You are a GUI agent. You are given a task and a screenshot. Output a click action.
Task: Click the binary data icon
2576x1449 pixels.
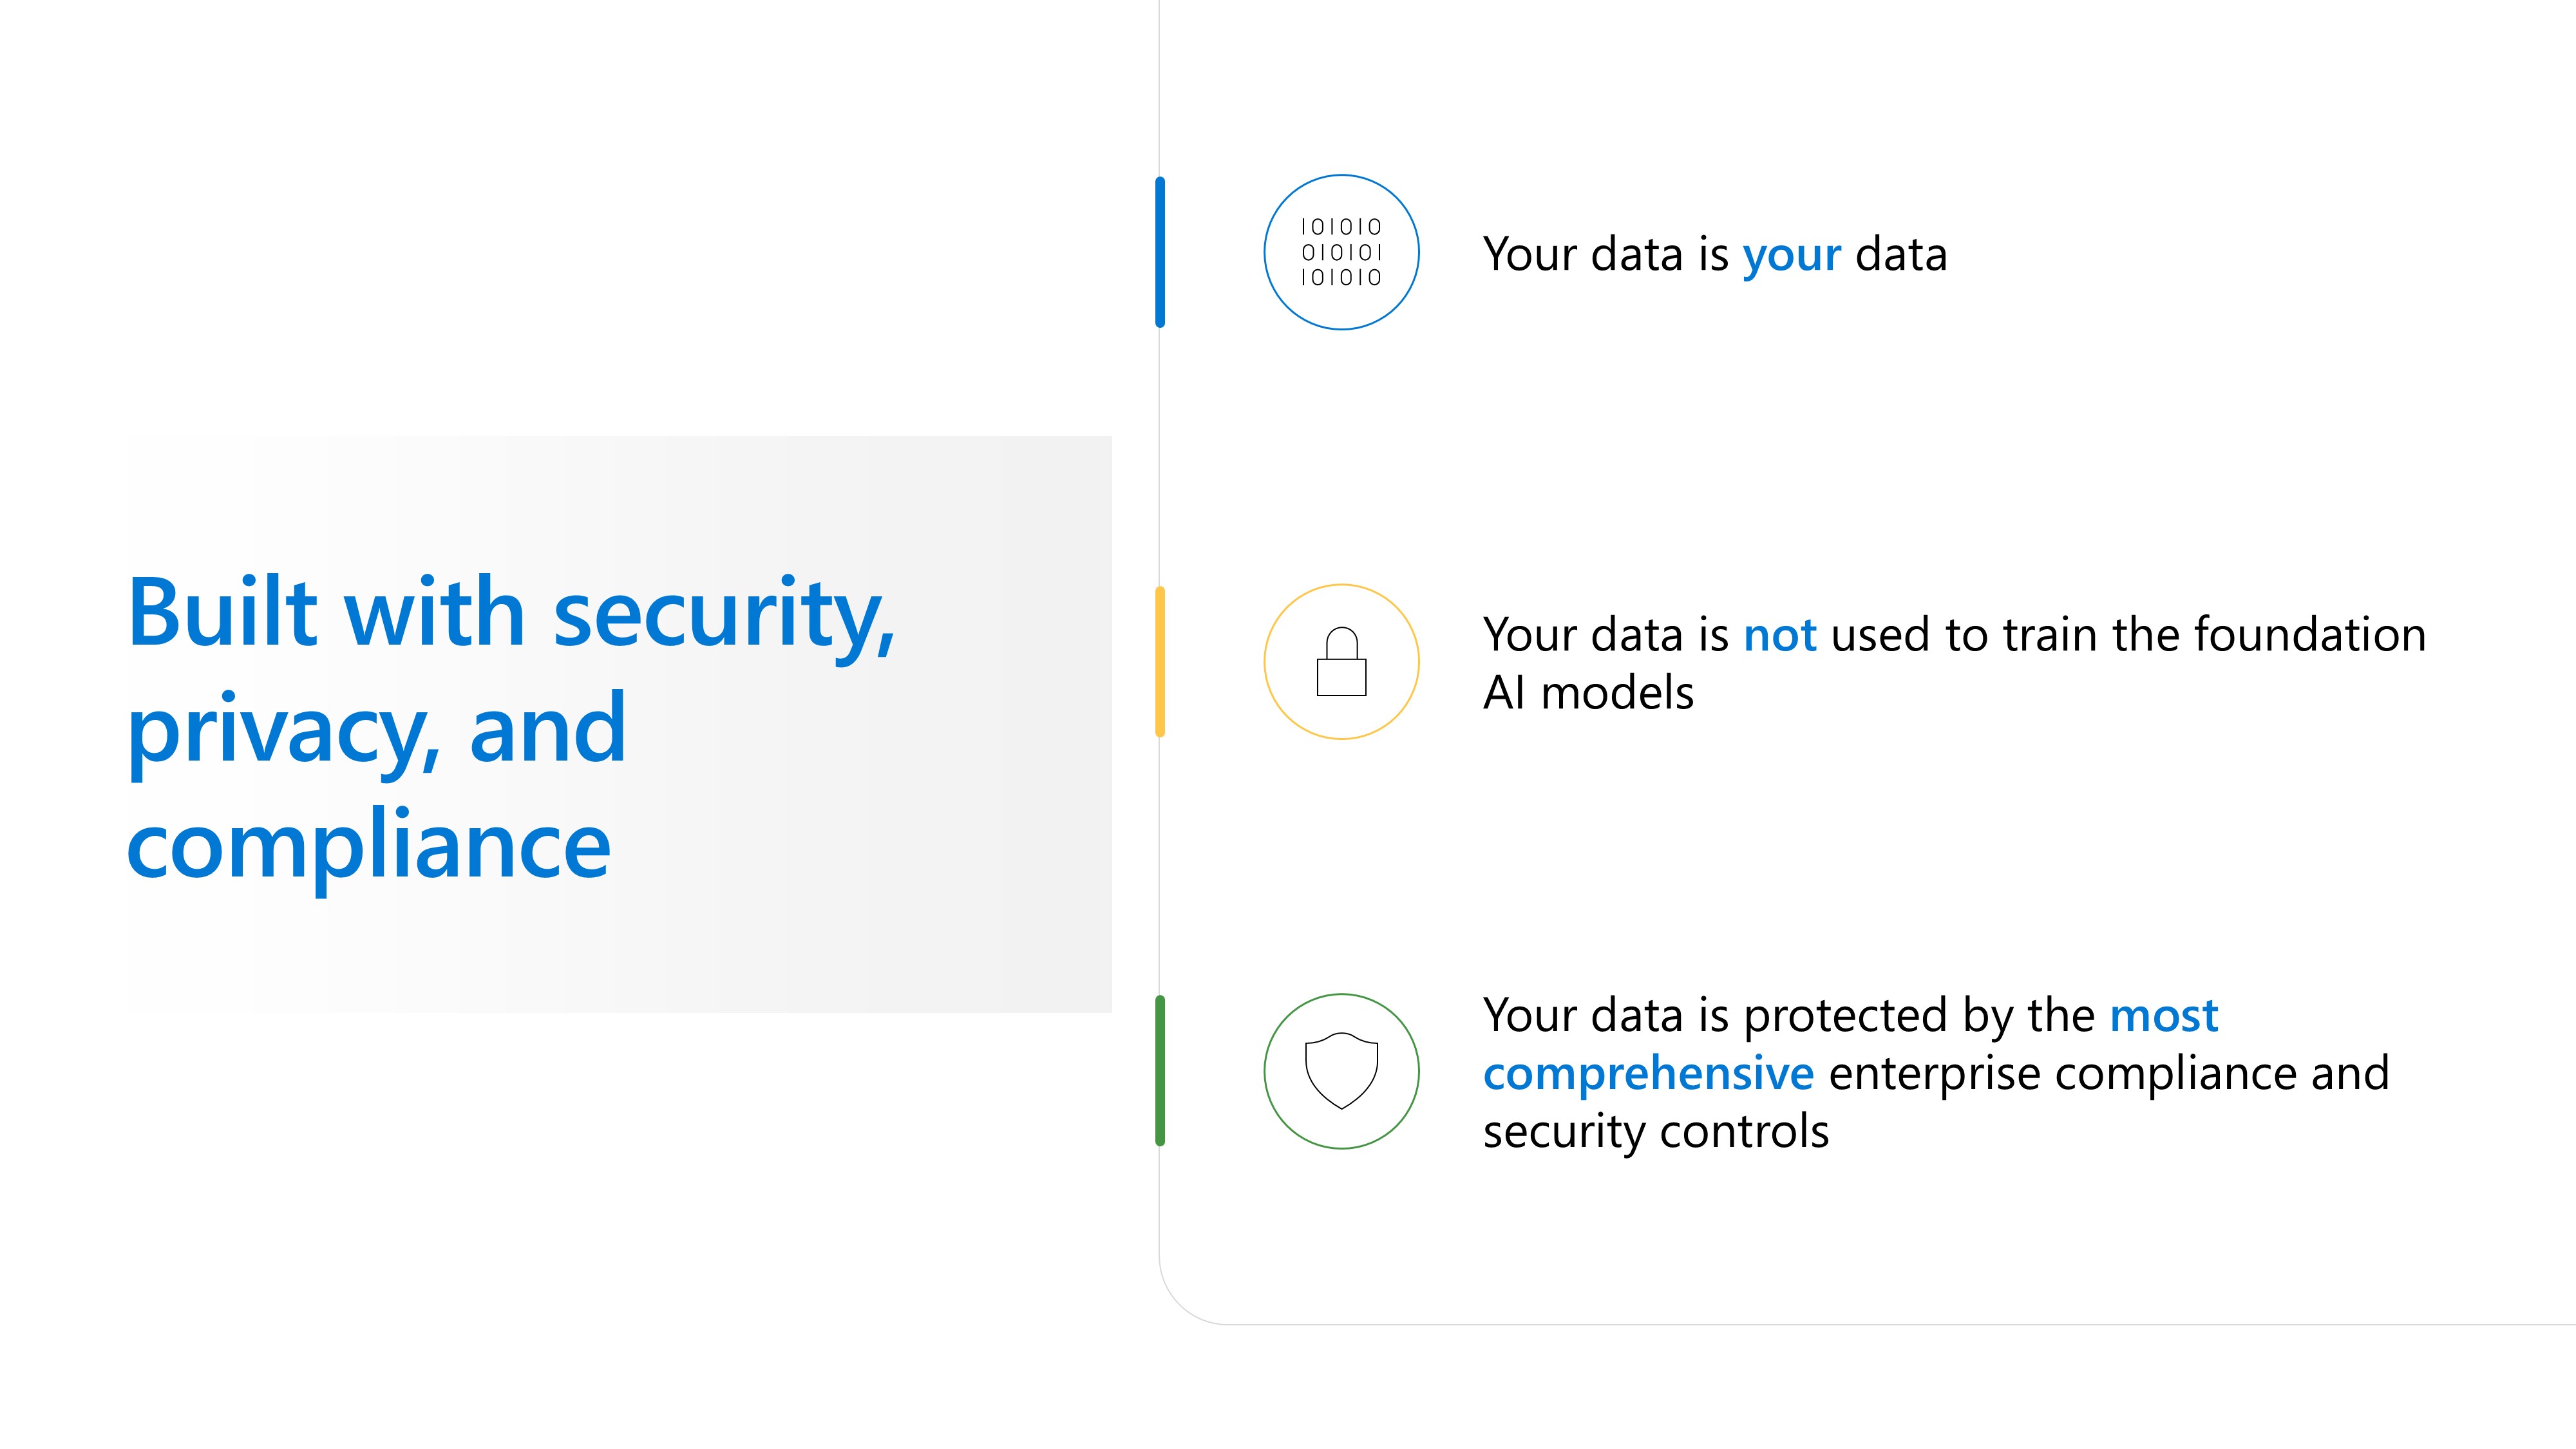[1341, 252]
